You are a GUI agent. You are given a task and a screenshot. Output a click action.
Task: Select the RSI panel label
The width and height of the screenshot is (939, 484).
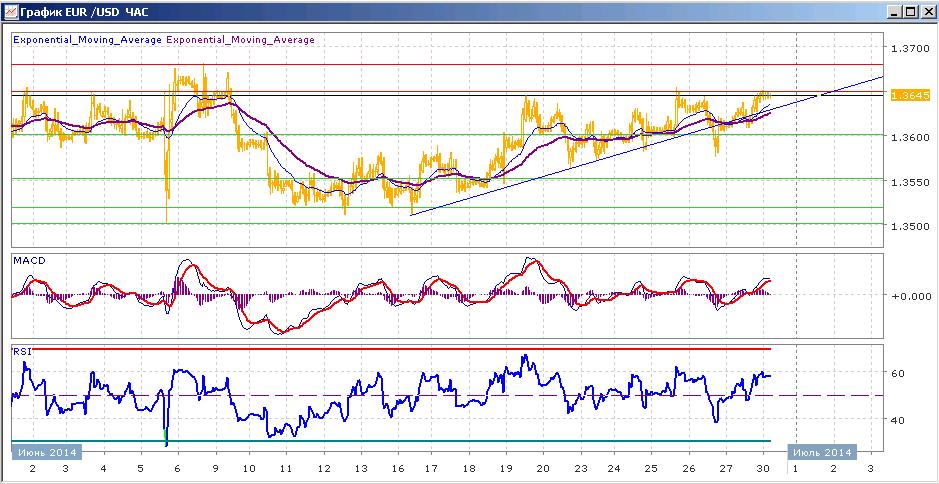coord(21,352)
